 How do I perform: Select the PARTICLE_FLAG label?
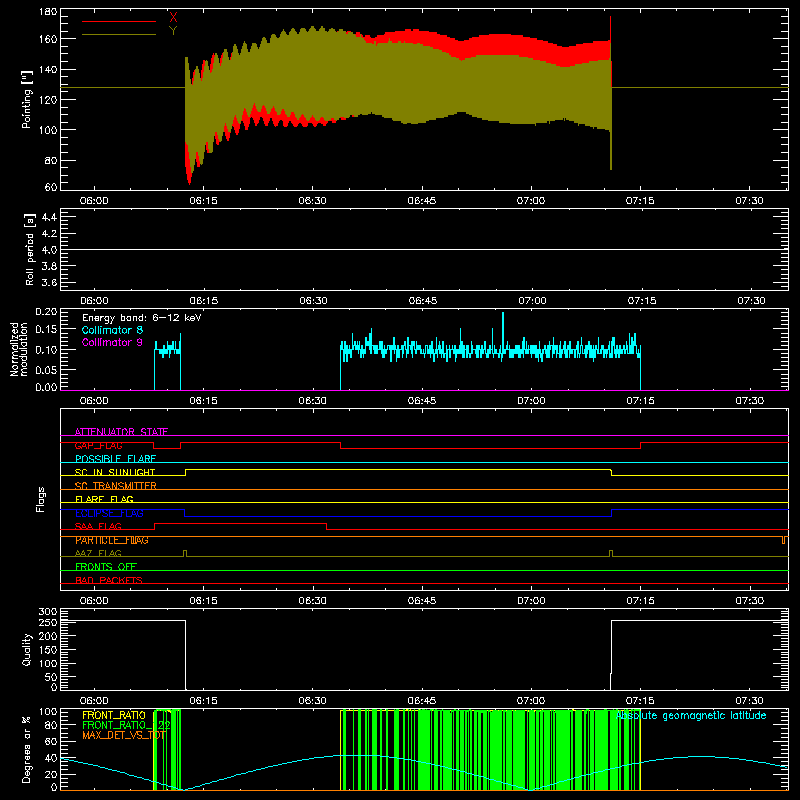point(112,540)
